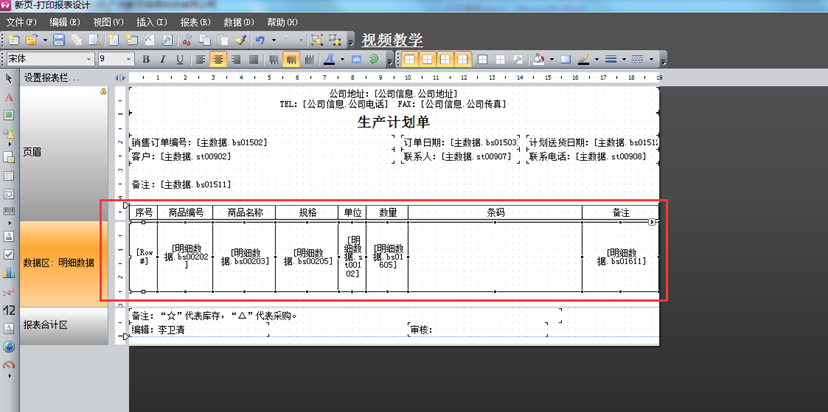The width and height of the screenshot is (828, 412).
Task: Select the 报表合计区 band header
Action: [x=49, y=325]
